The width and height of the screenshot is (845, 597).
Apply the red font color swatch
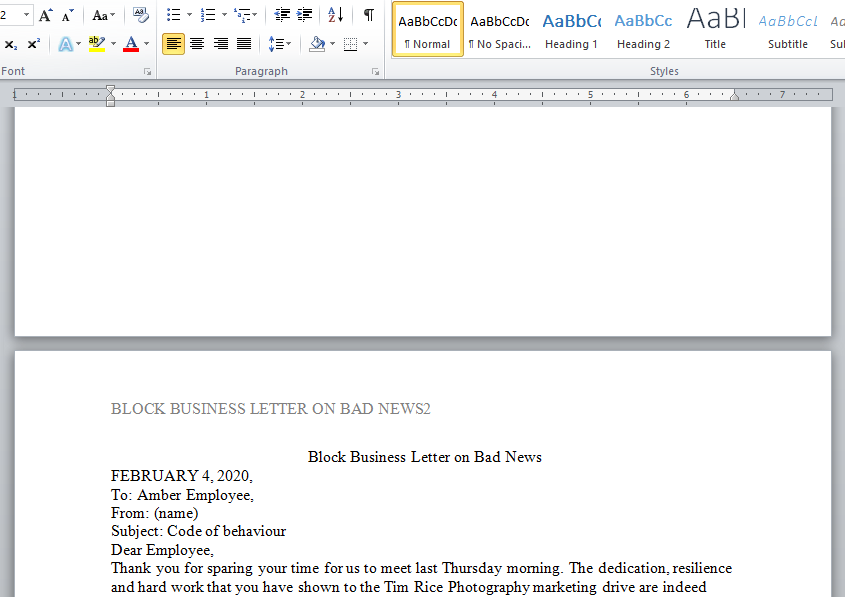[131, 44]
